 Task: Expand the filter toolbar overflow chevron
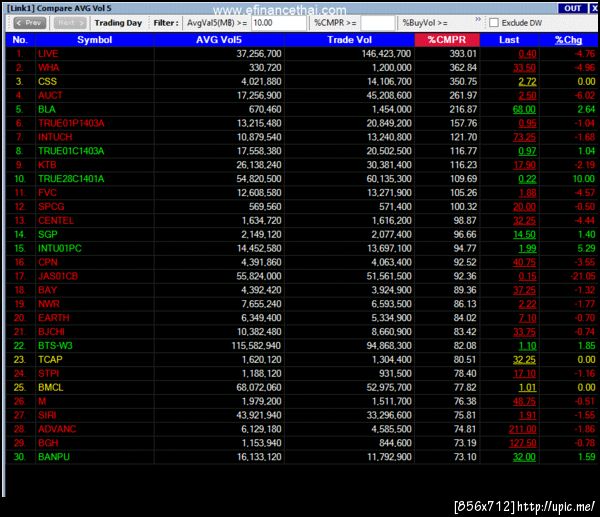(x=478, y=19)
